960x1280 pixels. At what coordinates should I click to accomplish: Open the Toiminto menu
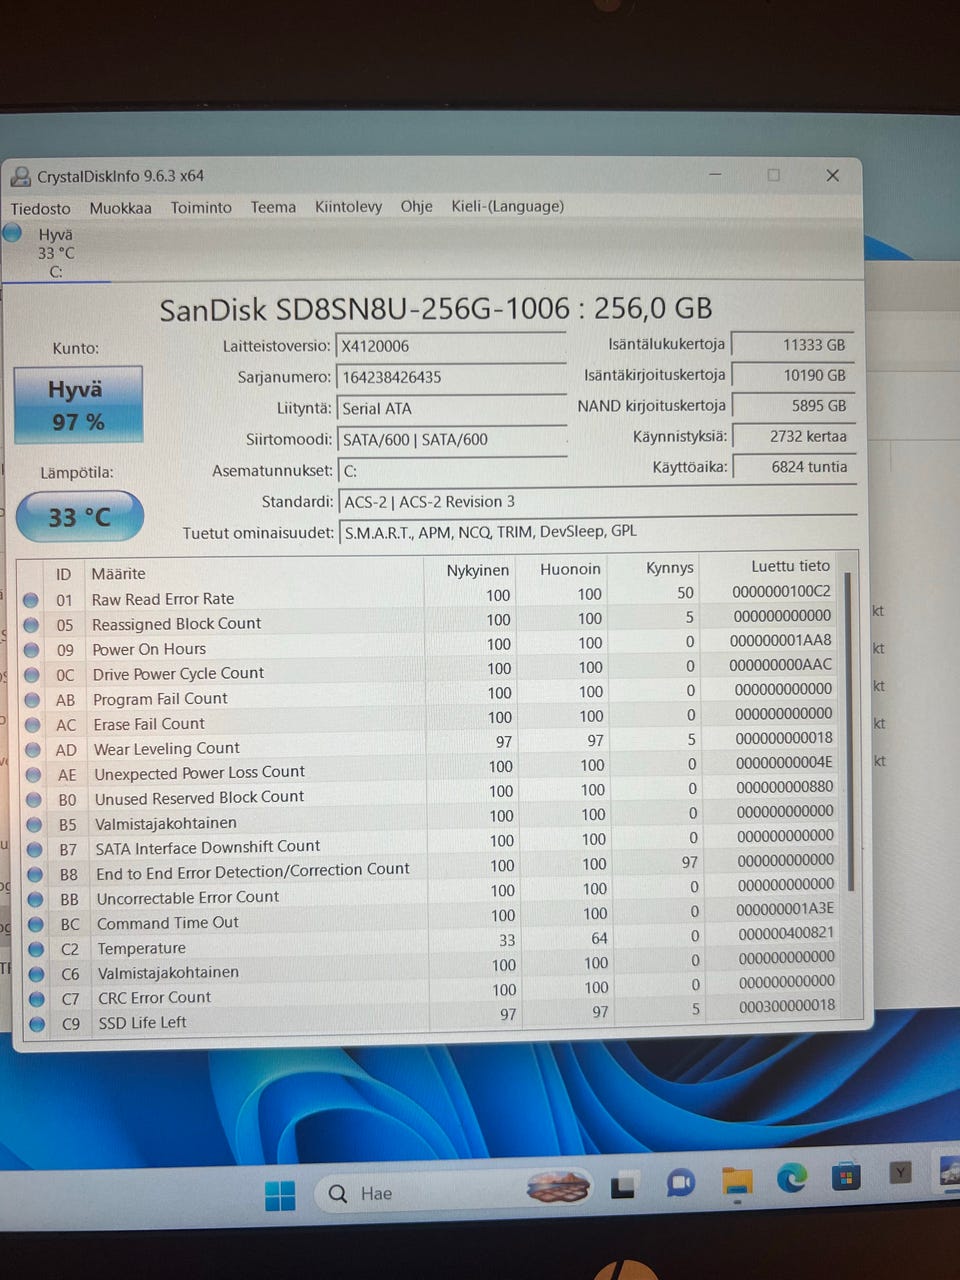point(201,207)
